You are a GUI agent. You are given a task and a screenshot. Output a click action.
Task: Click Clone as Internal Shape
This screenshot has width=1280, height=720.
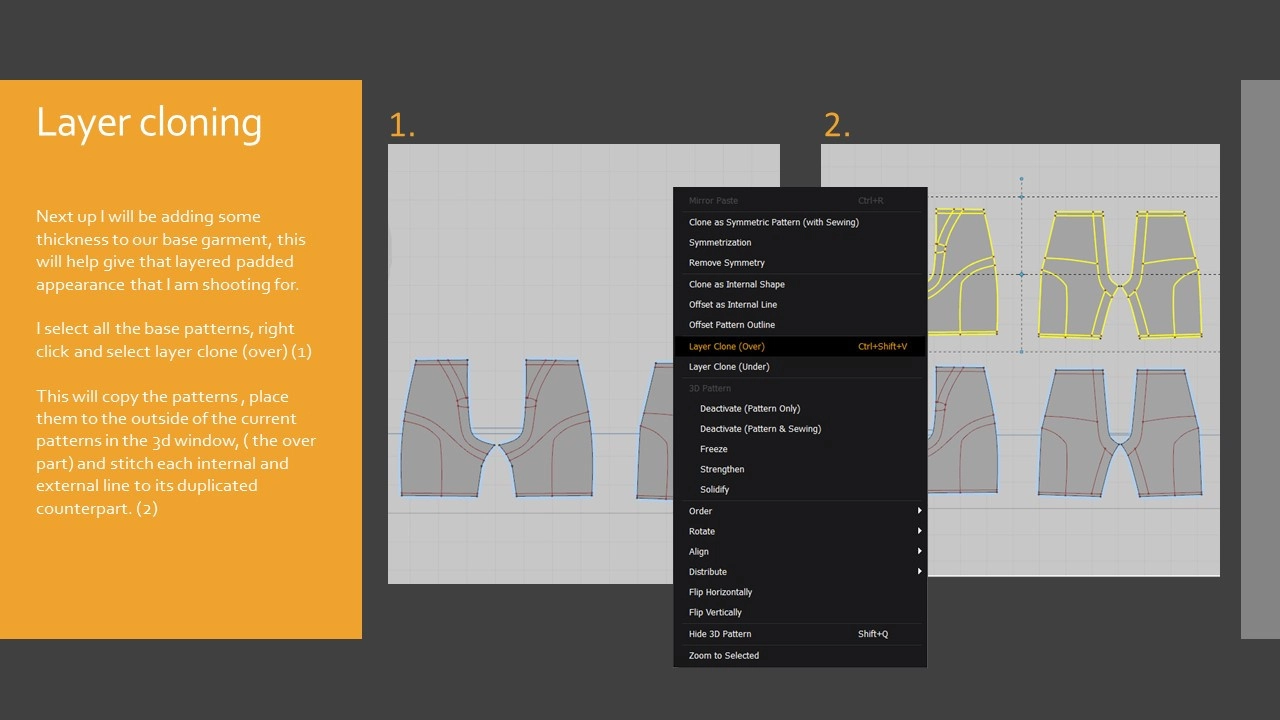[736, 284]
